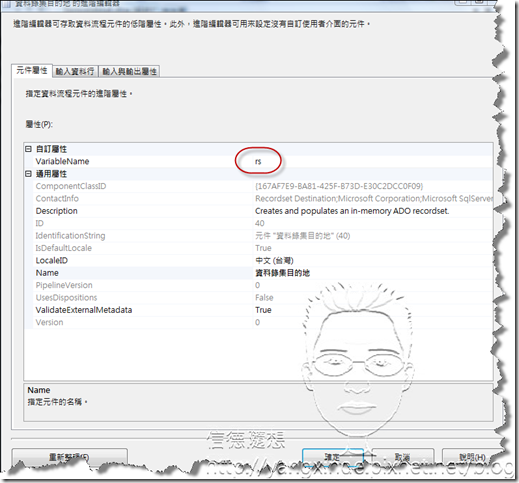Select the PipelineVersion property label
The height and width of the screenshot is (483, 519).
coord(64,285)
